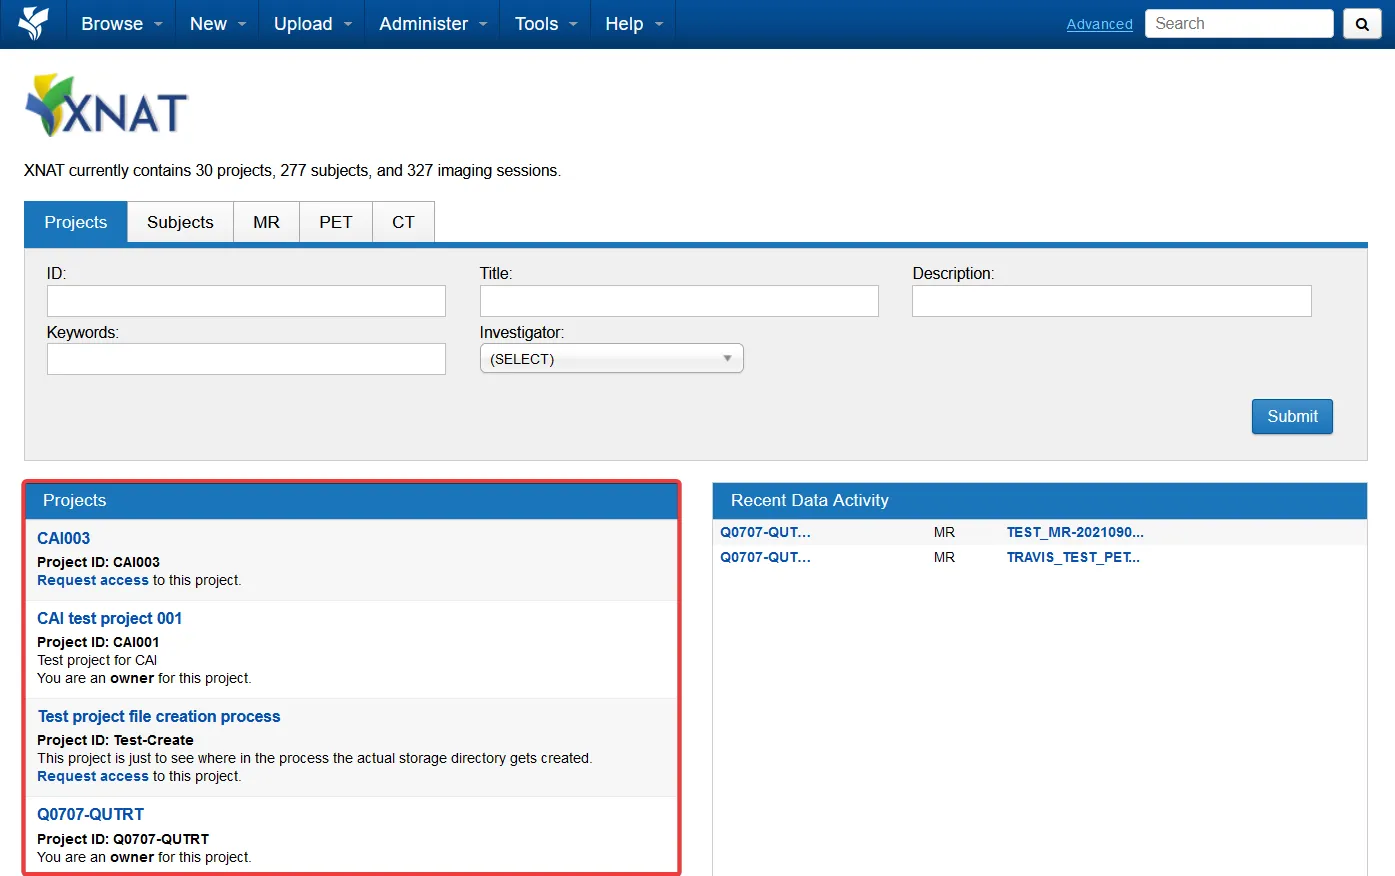Open the CAI003 project link
Viewport: 1395px width, 876px height.
pos(63,538)
